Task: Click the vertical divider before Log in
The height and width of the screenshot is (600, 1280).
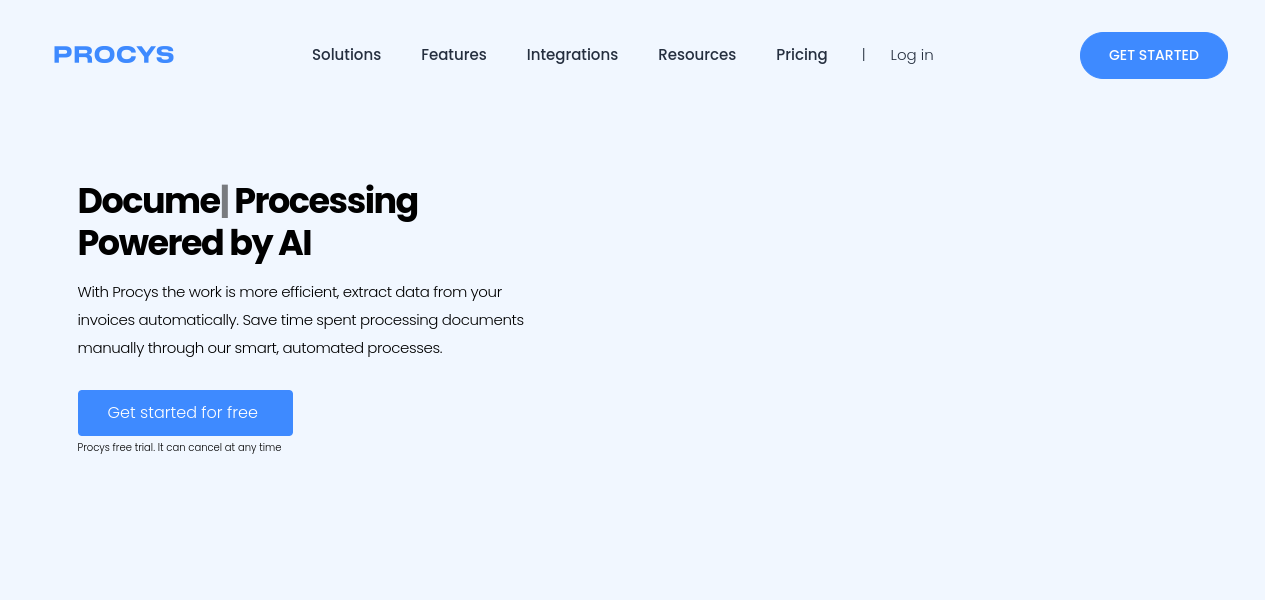Action: [x=863, y=54]
